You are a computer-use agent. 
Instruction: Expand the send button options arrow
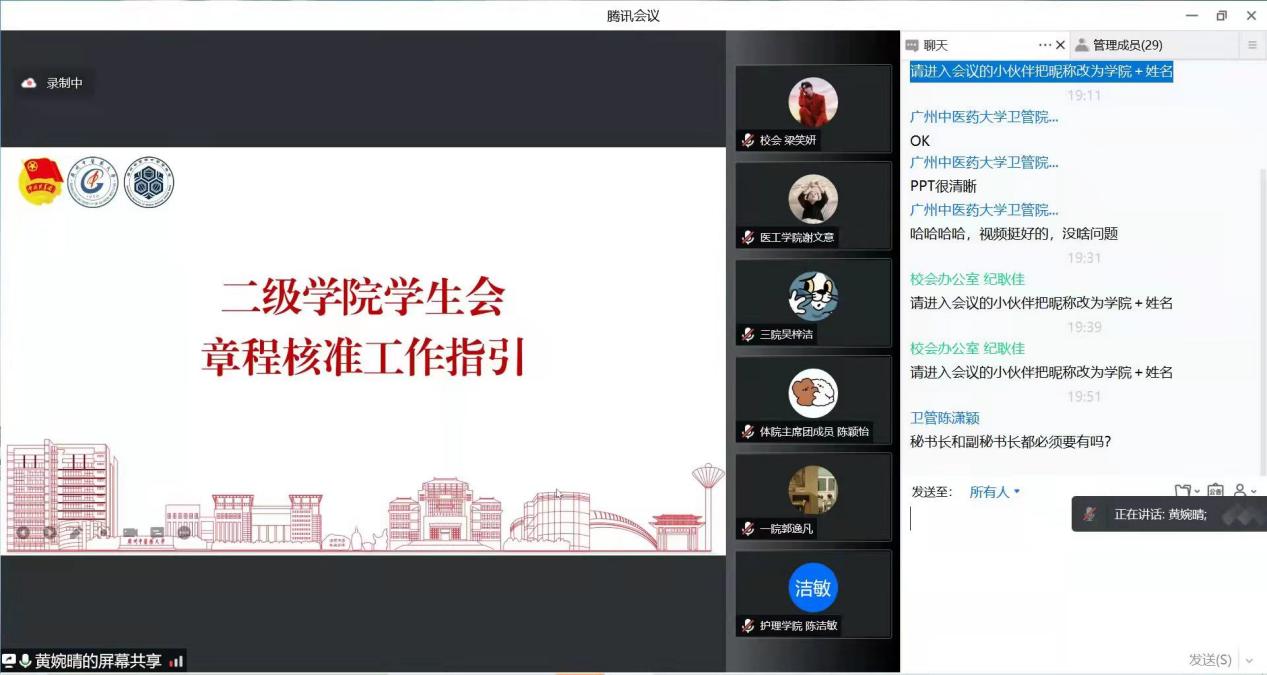[x=1249, y=660]
